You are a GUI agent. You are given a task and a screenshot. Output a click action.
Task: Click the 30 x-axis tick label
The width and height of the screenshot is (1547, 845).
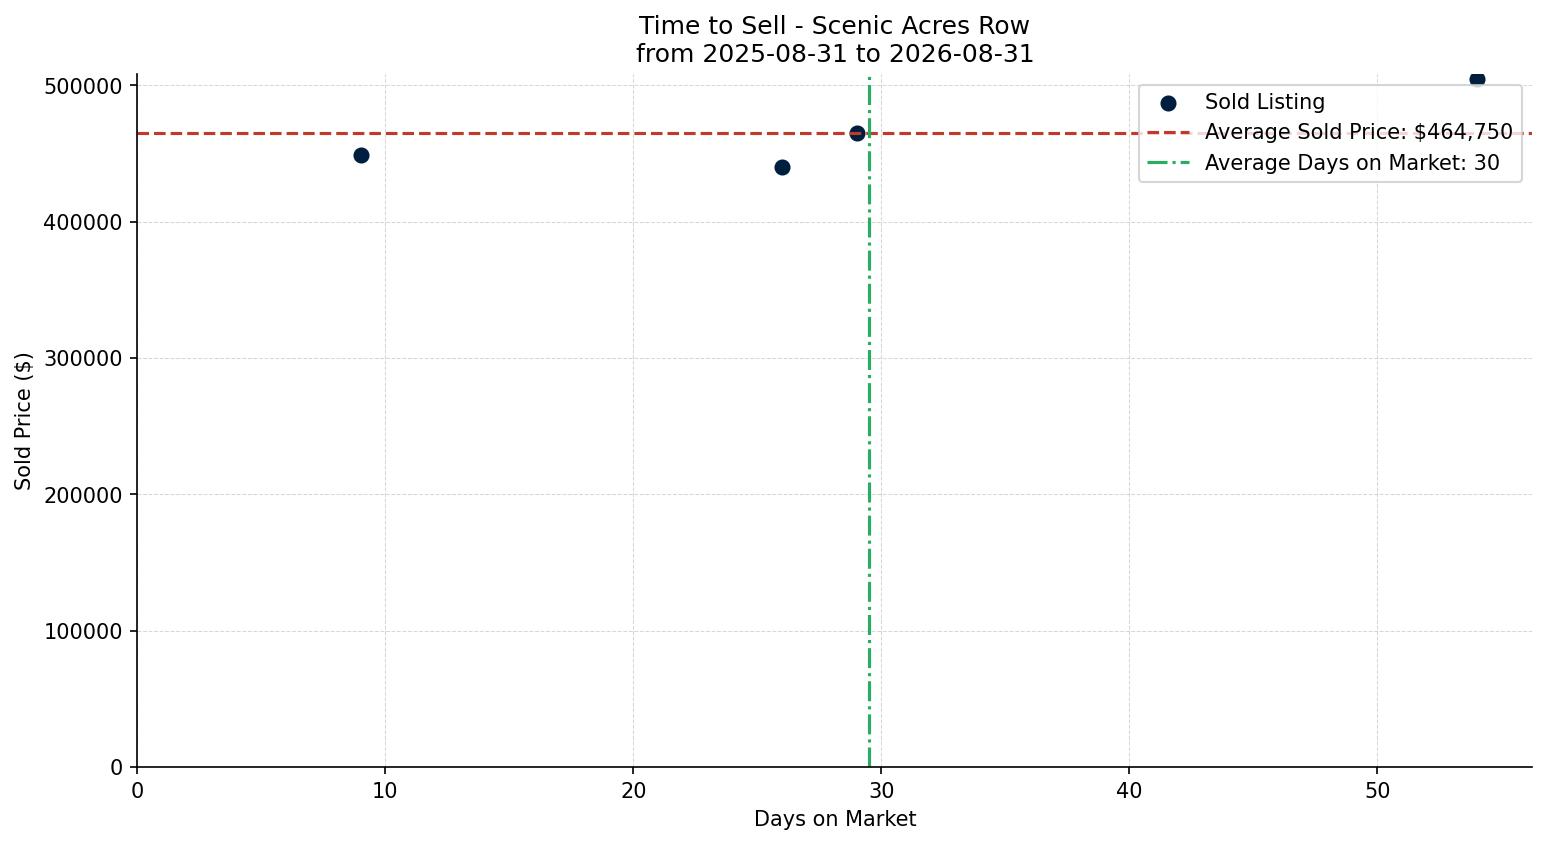[881, 791]
